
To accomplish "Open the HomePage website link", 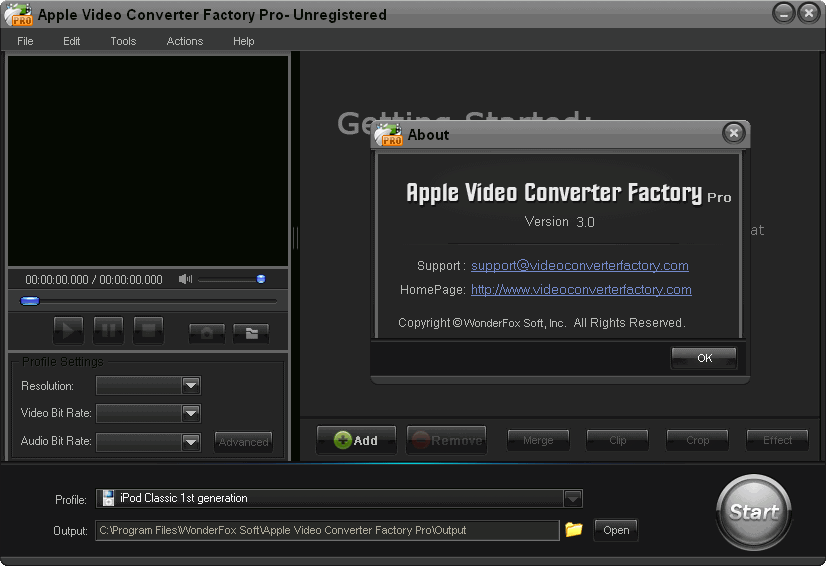I will (x=581, y=289).
